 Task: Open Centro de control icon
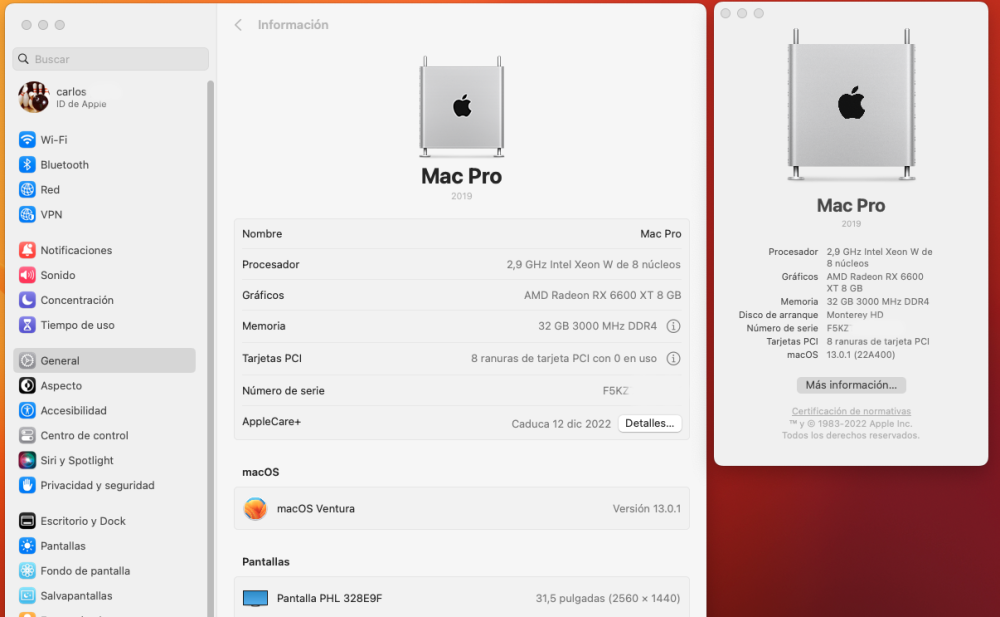click(27, 435)
